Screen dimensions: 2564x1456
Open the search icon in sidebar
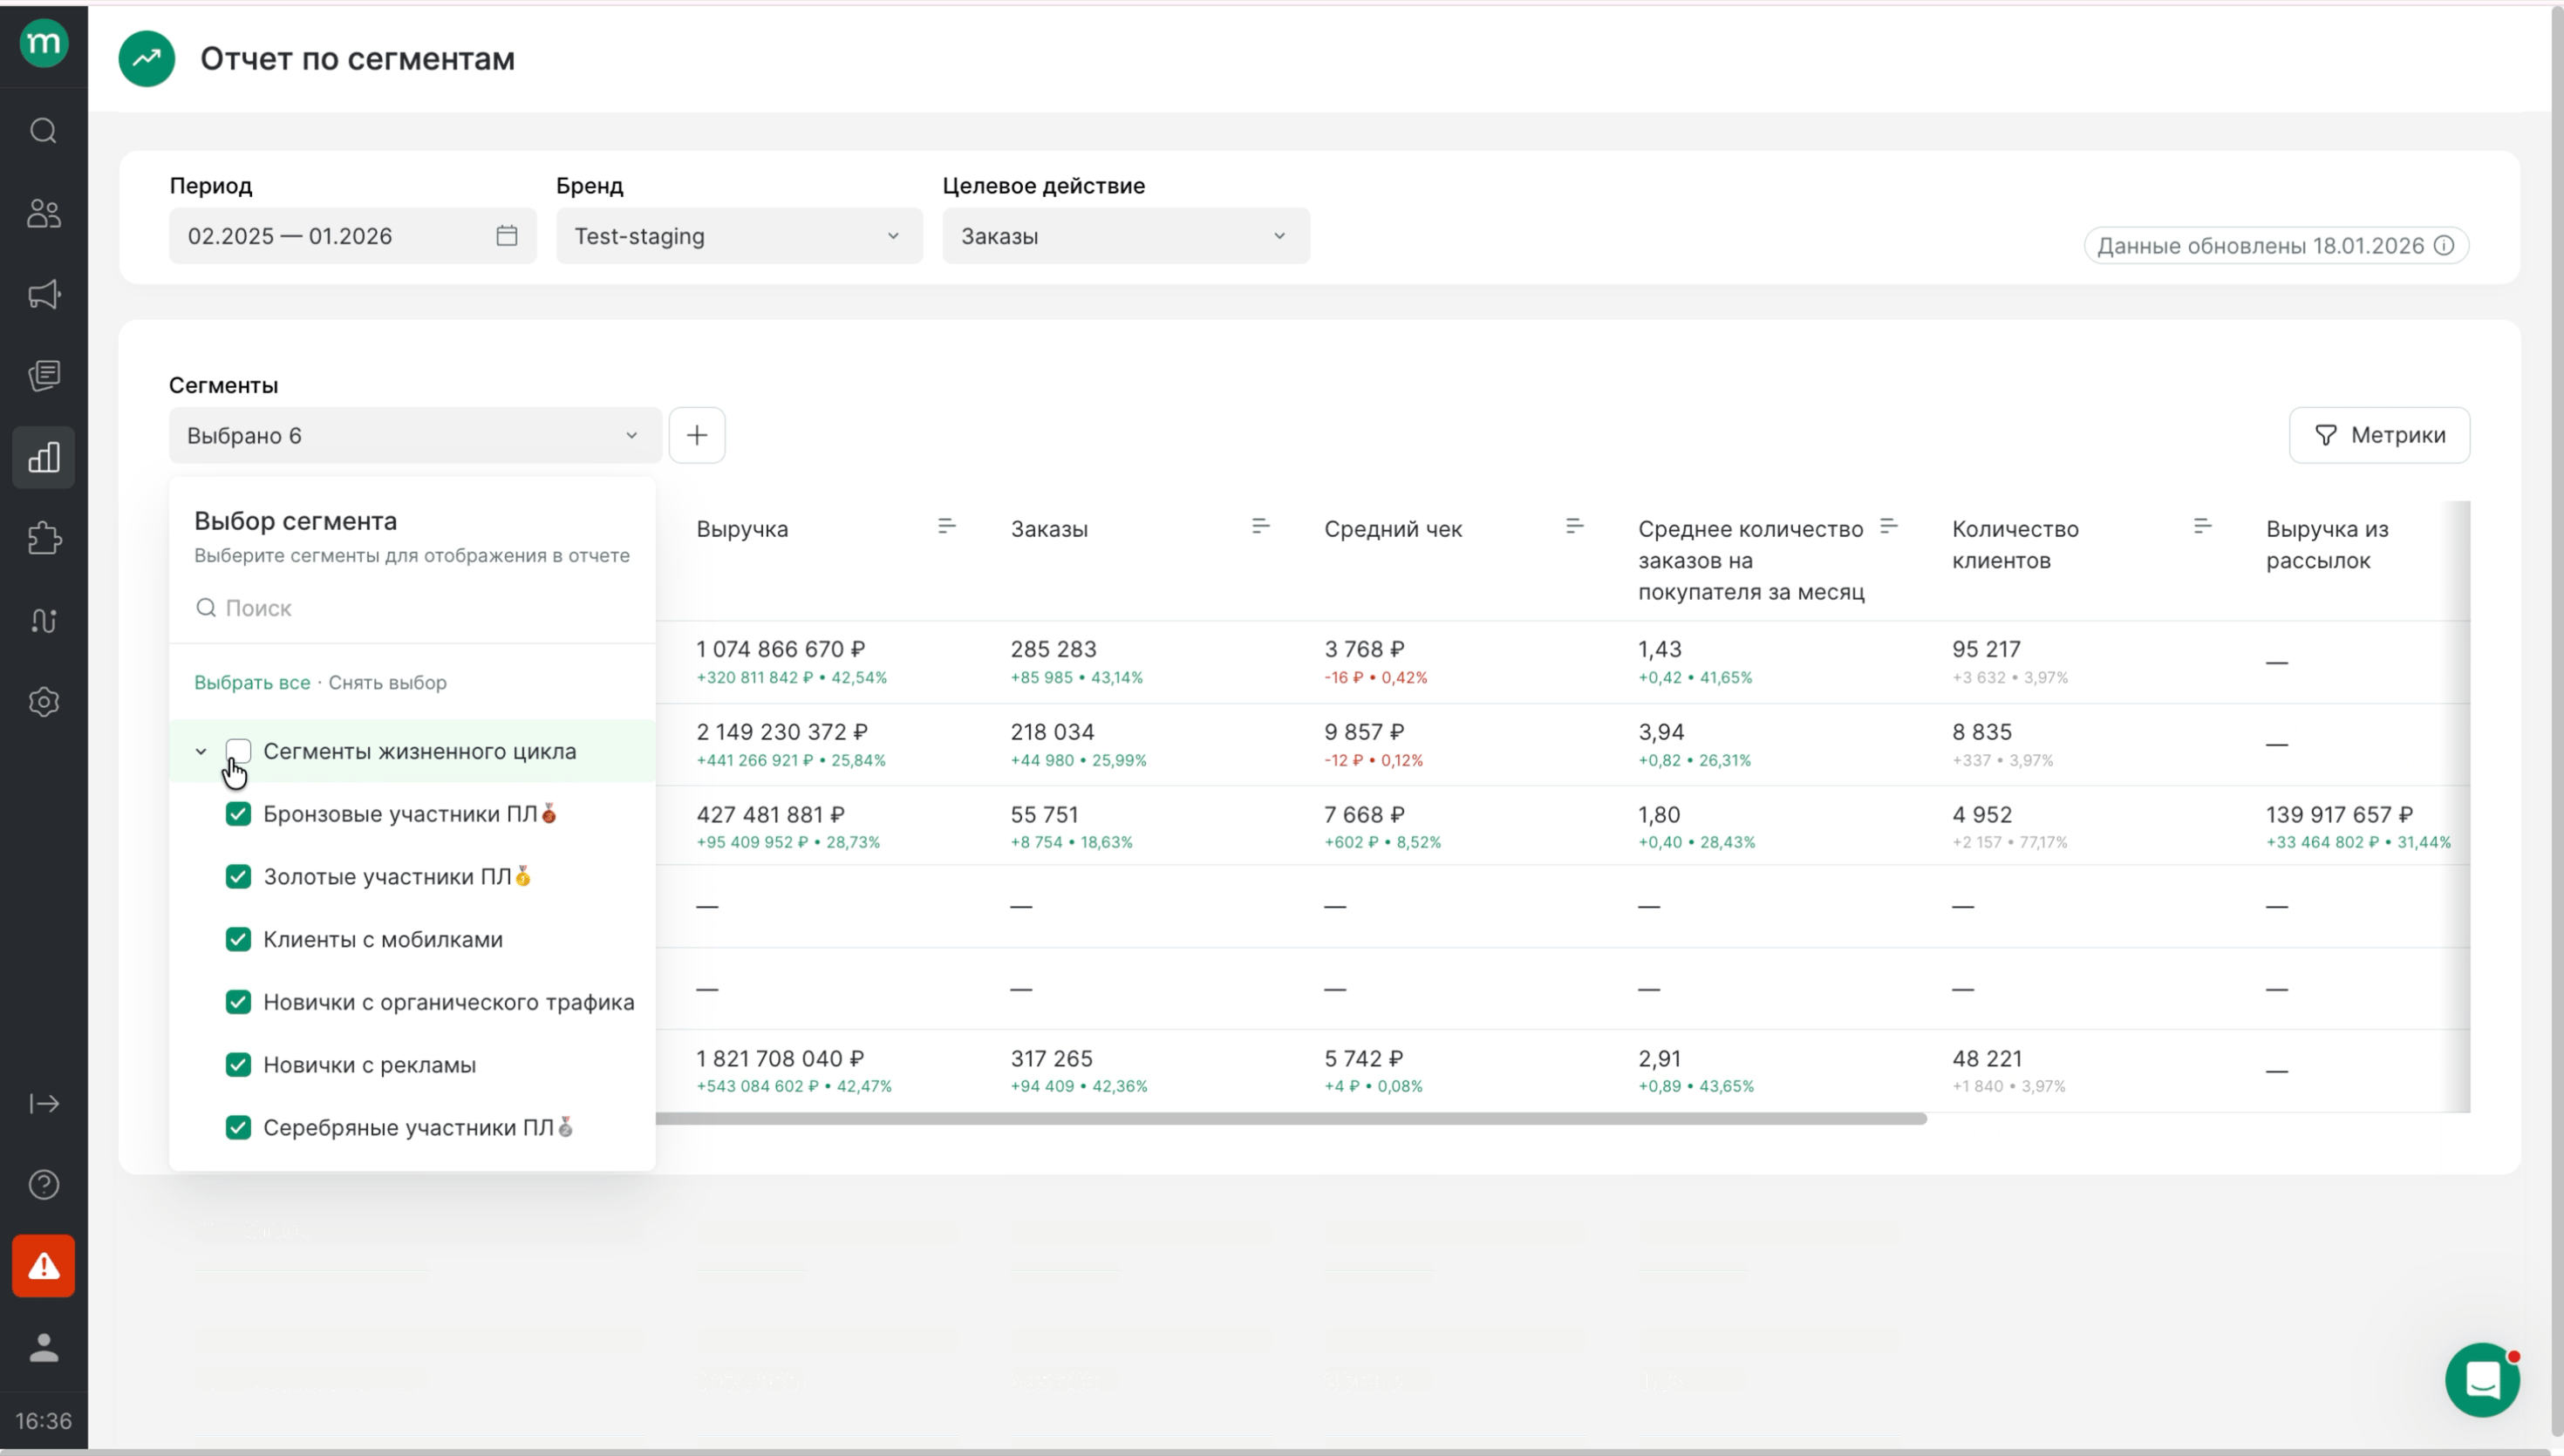[x=43, y=131]
